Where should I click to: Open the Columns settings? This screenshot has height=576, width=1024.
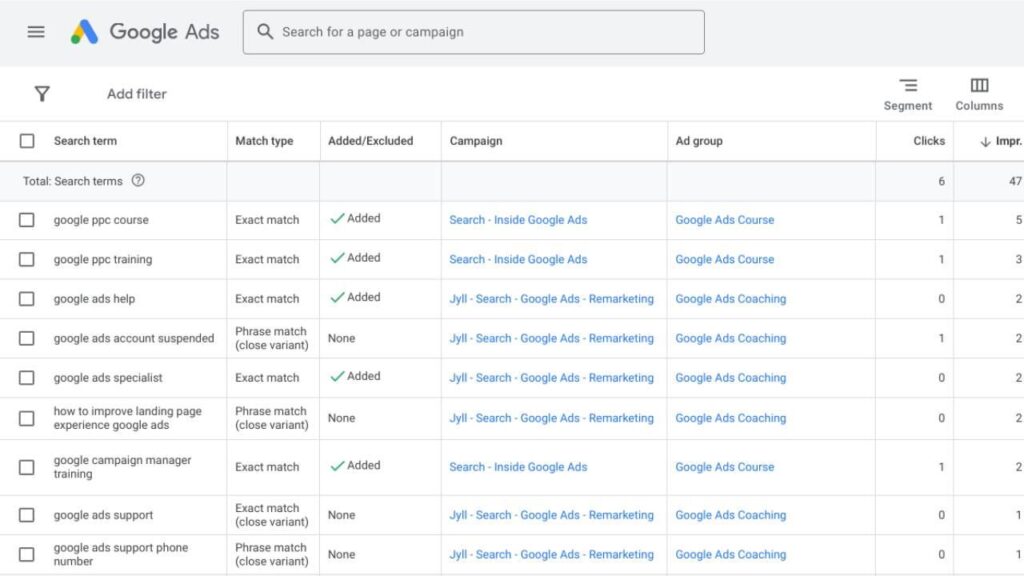click(979, 95)
